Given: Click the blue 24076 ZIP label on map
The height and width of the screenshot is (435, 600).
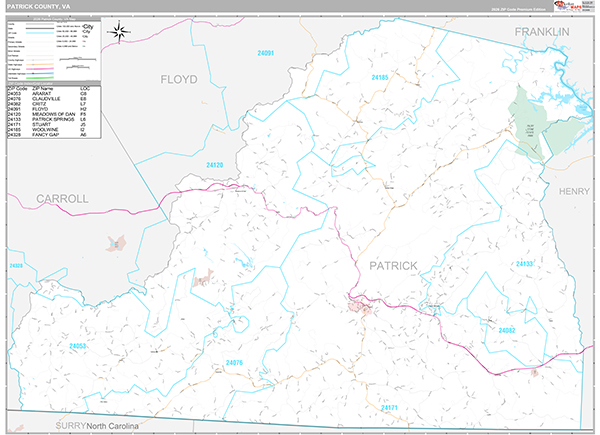Looking at the screenshot, I should coord(234,362).
